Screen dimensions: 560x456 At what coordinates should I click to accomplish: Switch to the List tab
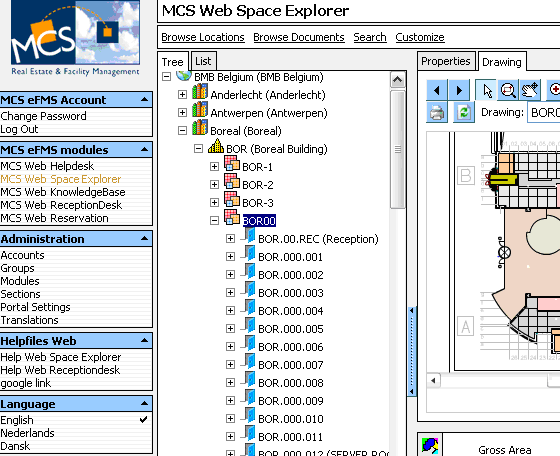point(203,61)
